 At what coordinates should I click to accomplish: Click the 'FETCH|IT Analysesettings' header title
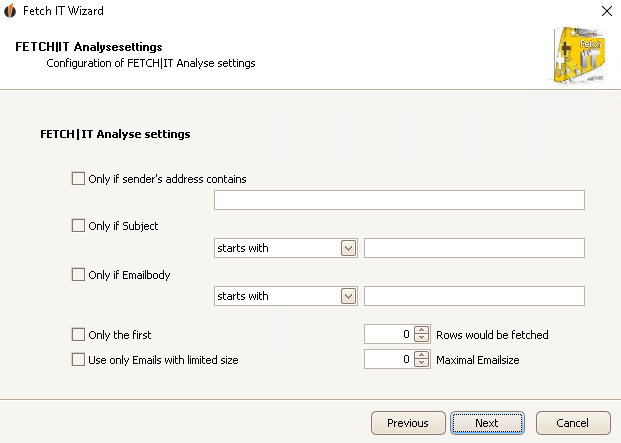tap(89, 47)
